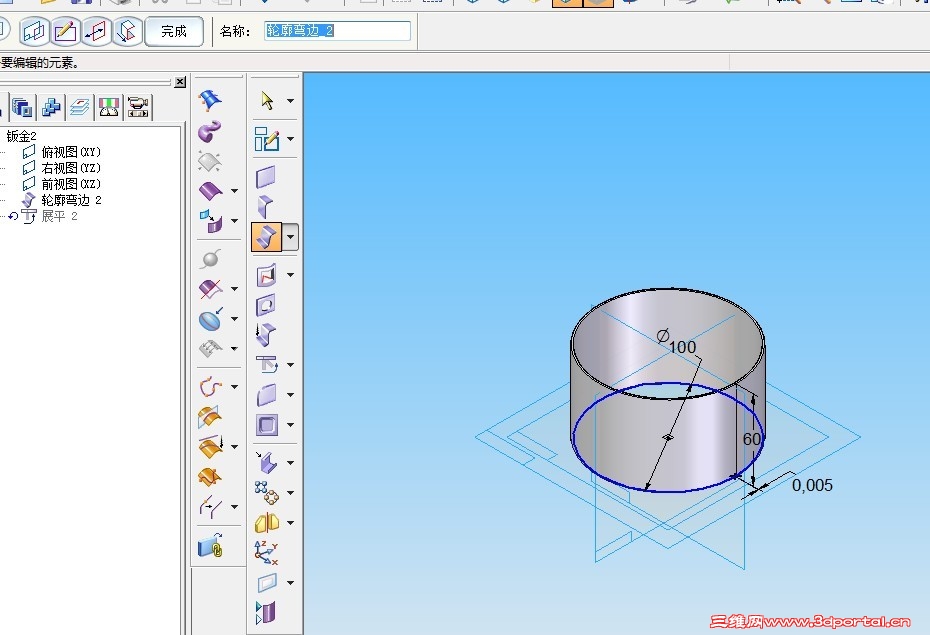The height and width of the screenshot is (635, 930).
Task: Click the grayed Bounded Surface icon
Action: (210, 161)
